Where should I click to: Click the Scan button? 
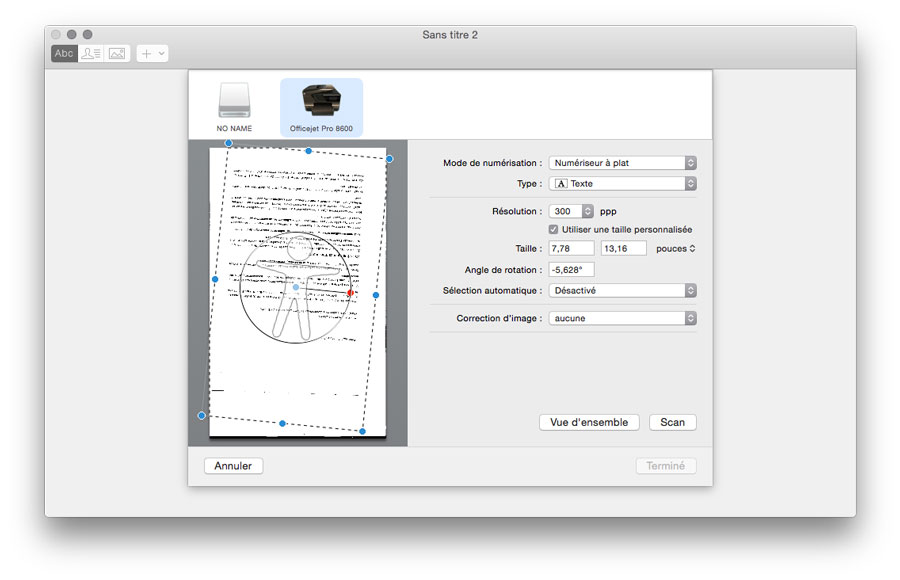(x=672, y=422)
